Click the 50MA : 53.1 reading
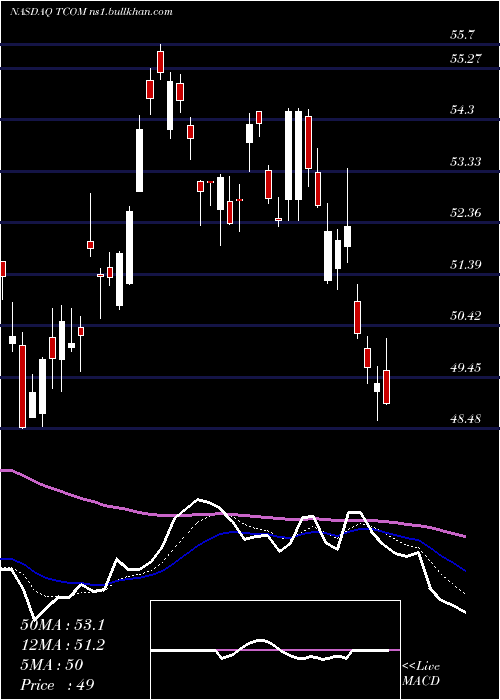Viewport: 500px width, 700px height. click(62, 625)
